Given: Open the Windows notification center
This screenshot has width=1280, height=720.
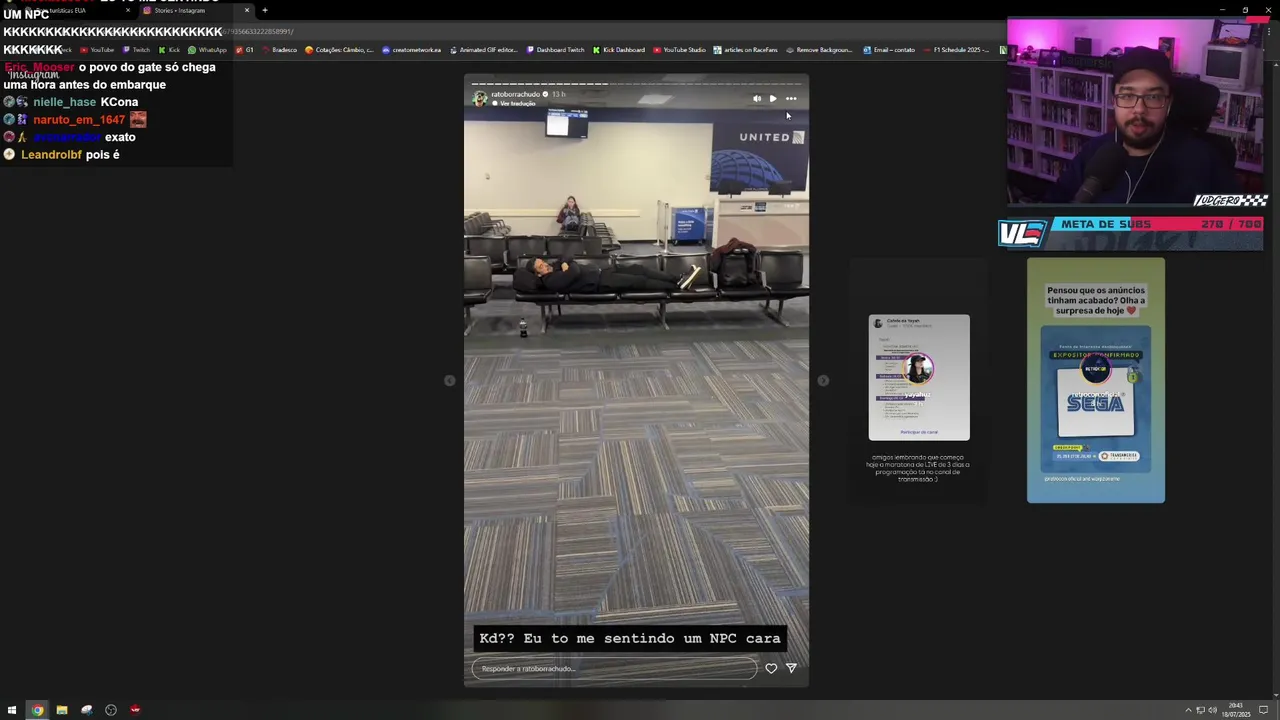Looking at the screenshot, I should (1264, 710).
